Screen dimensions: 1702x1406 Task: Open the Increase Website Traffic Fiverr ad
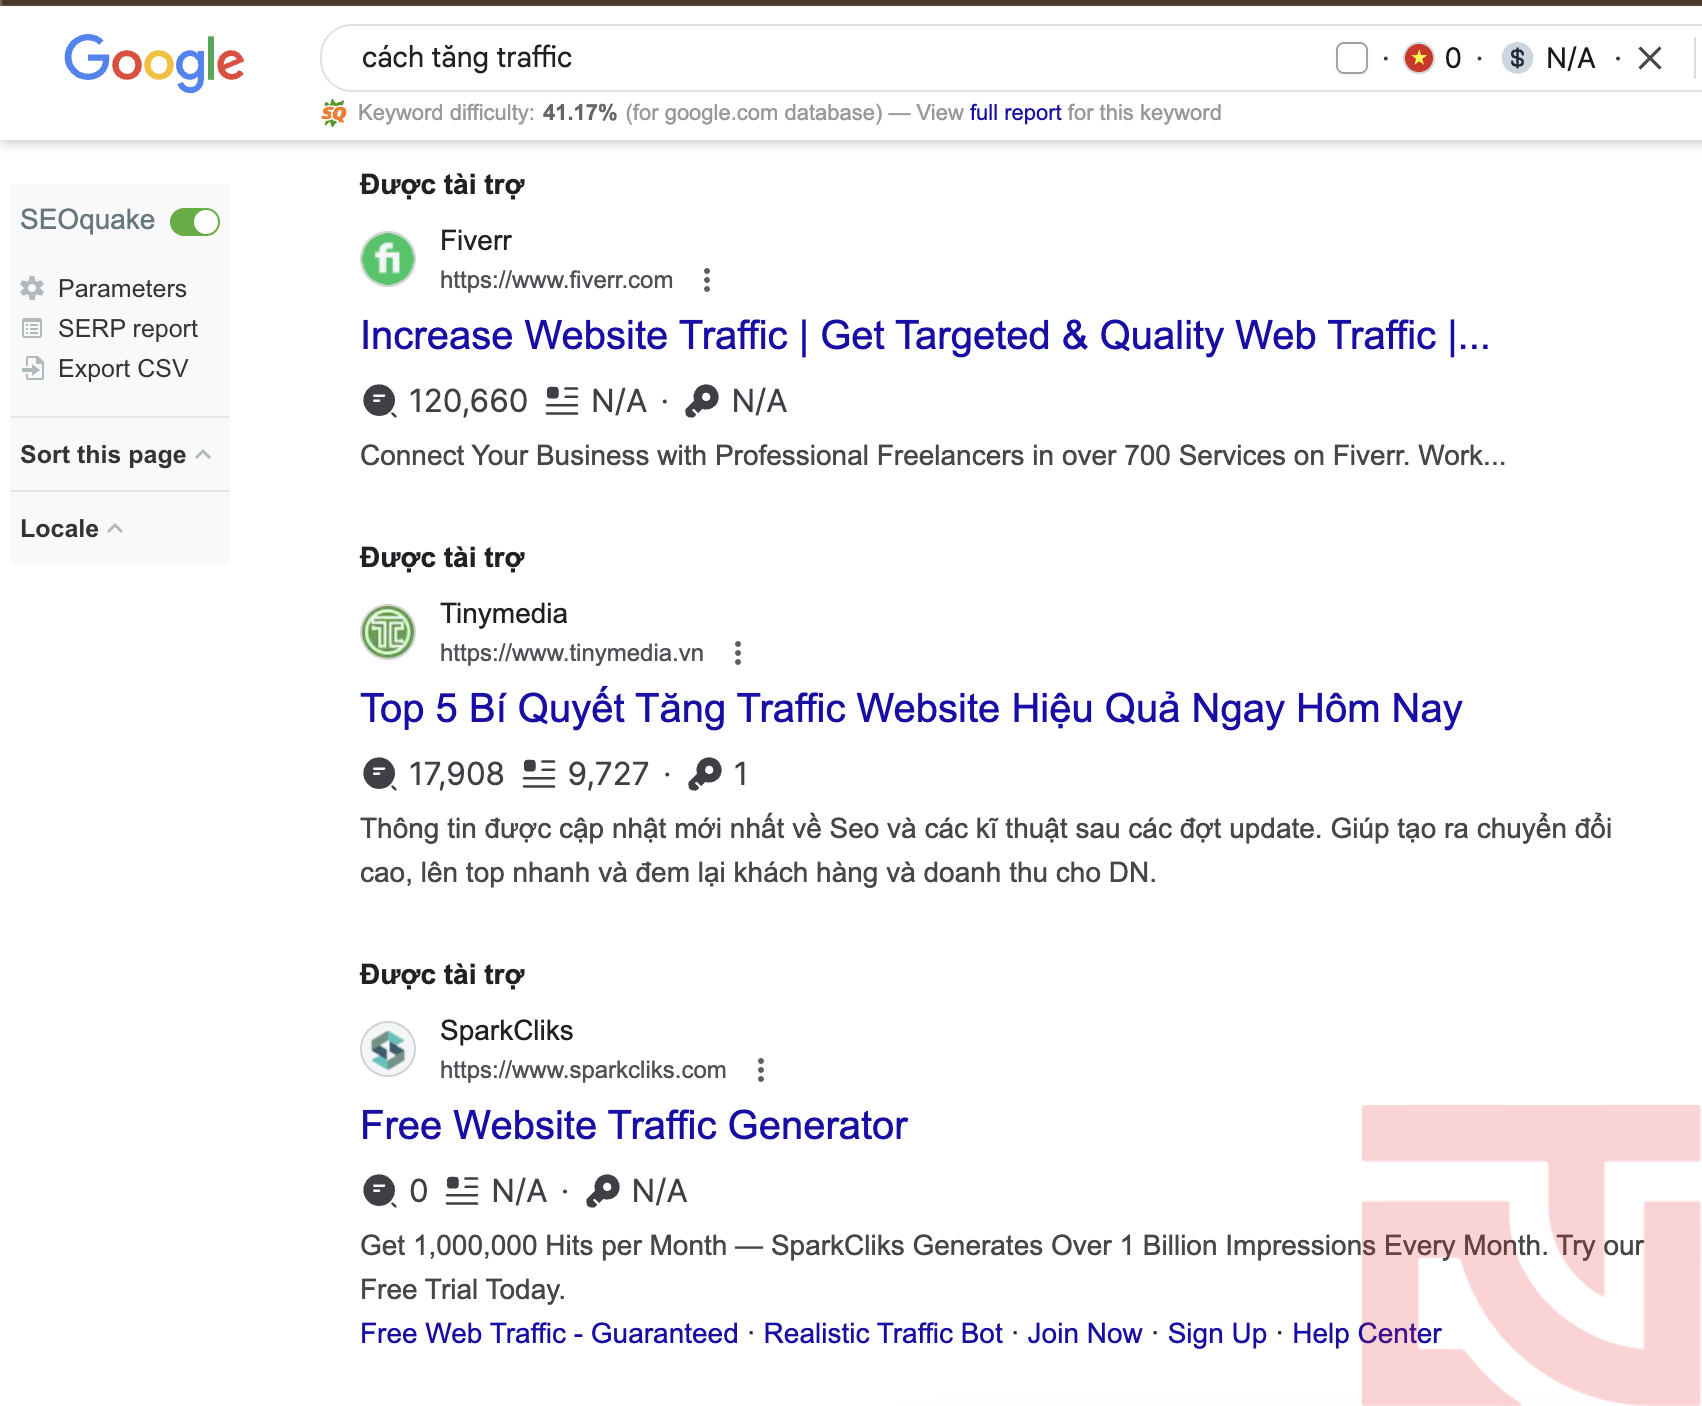pyautogui.click(x=925, y=335)
